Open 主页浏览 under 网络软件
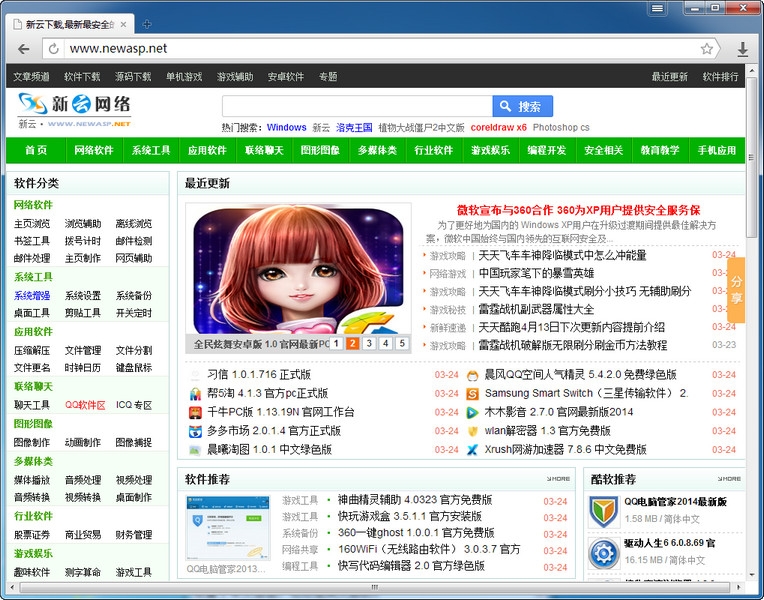Image resolution: width=764 pixels, height=600 pixels. [32, 224]
